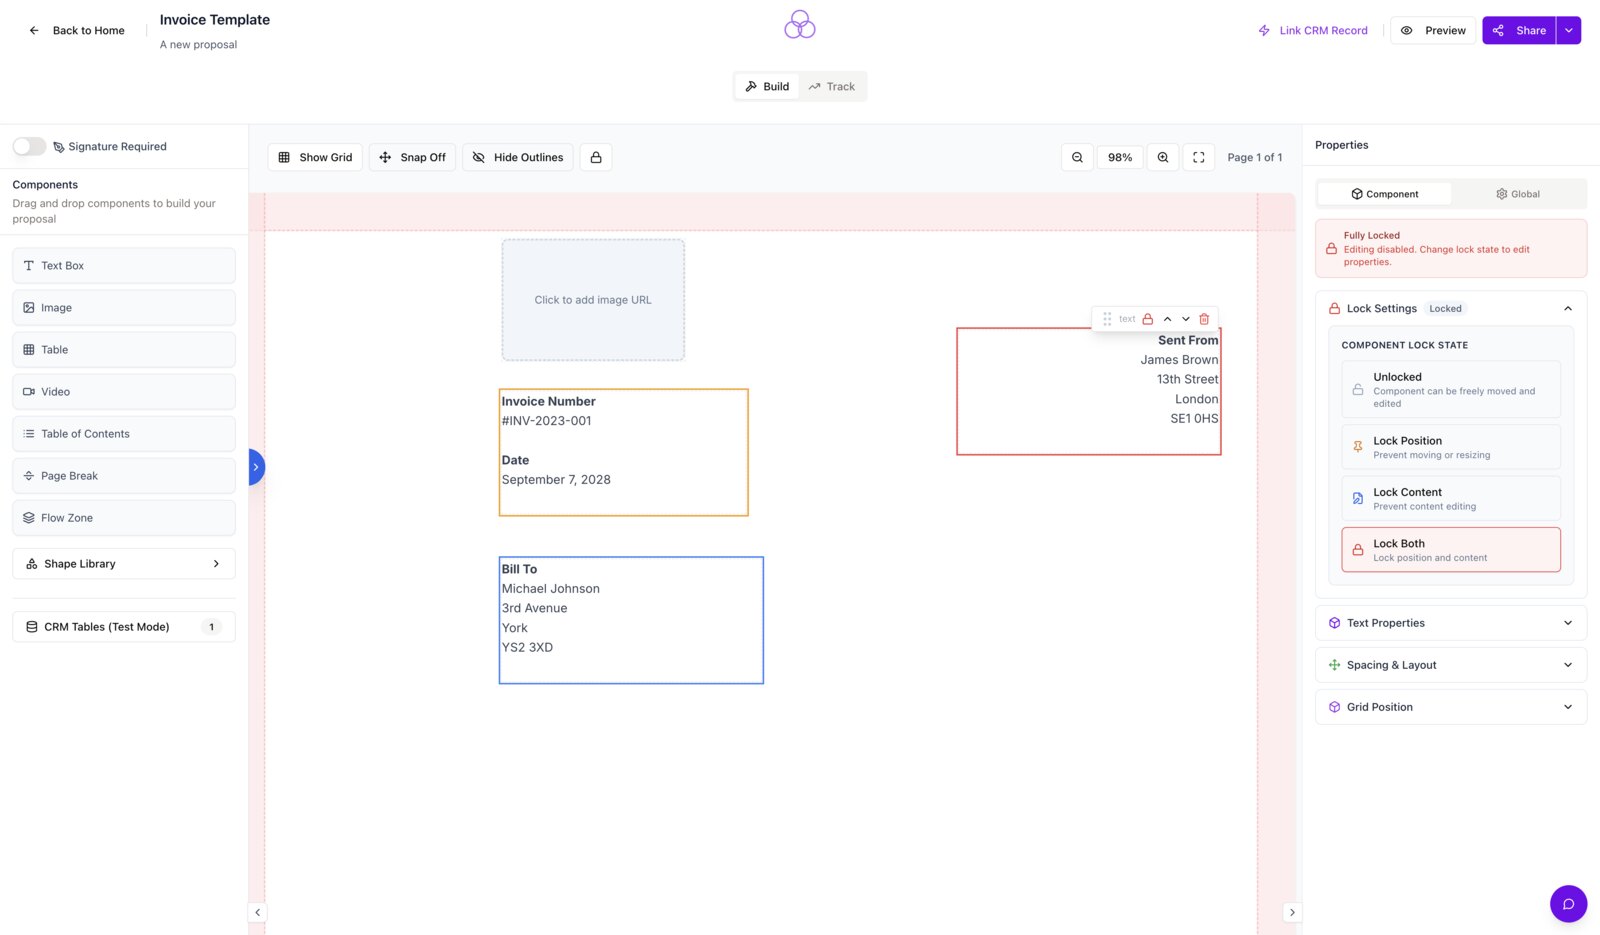Enter fullscreen canvas view
The height and width of the screenshot is (935, 1600).
1199,158
